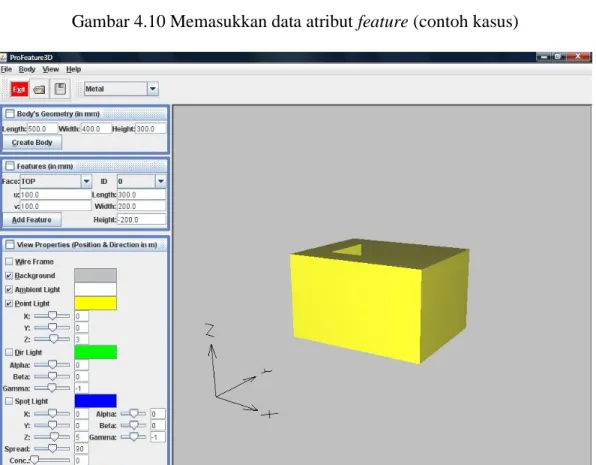Click the Spot Light Z slider

coord(52,437)
